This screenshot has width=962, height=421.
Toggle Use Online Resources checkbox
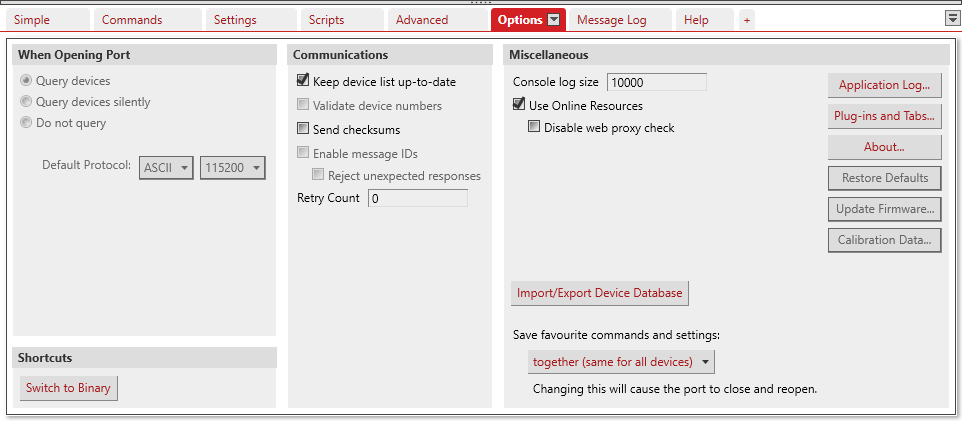point(518,105)
